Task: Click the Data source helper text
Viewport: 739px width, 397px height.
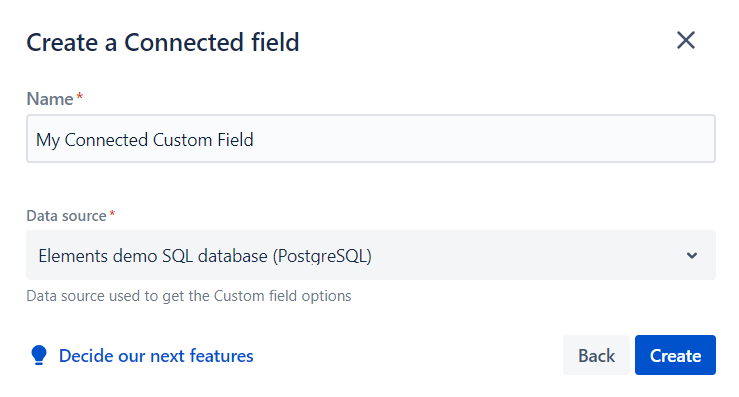Action: (189, 296)
